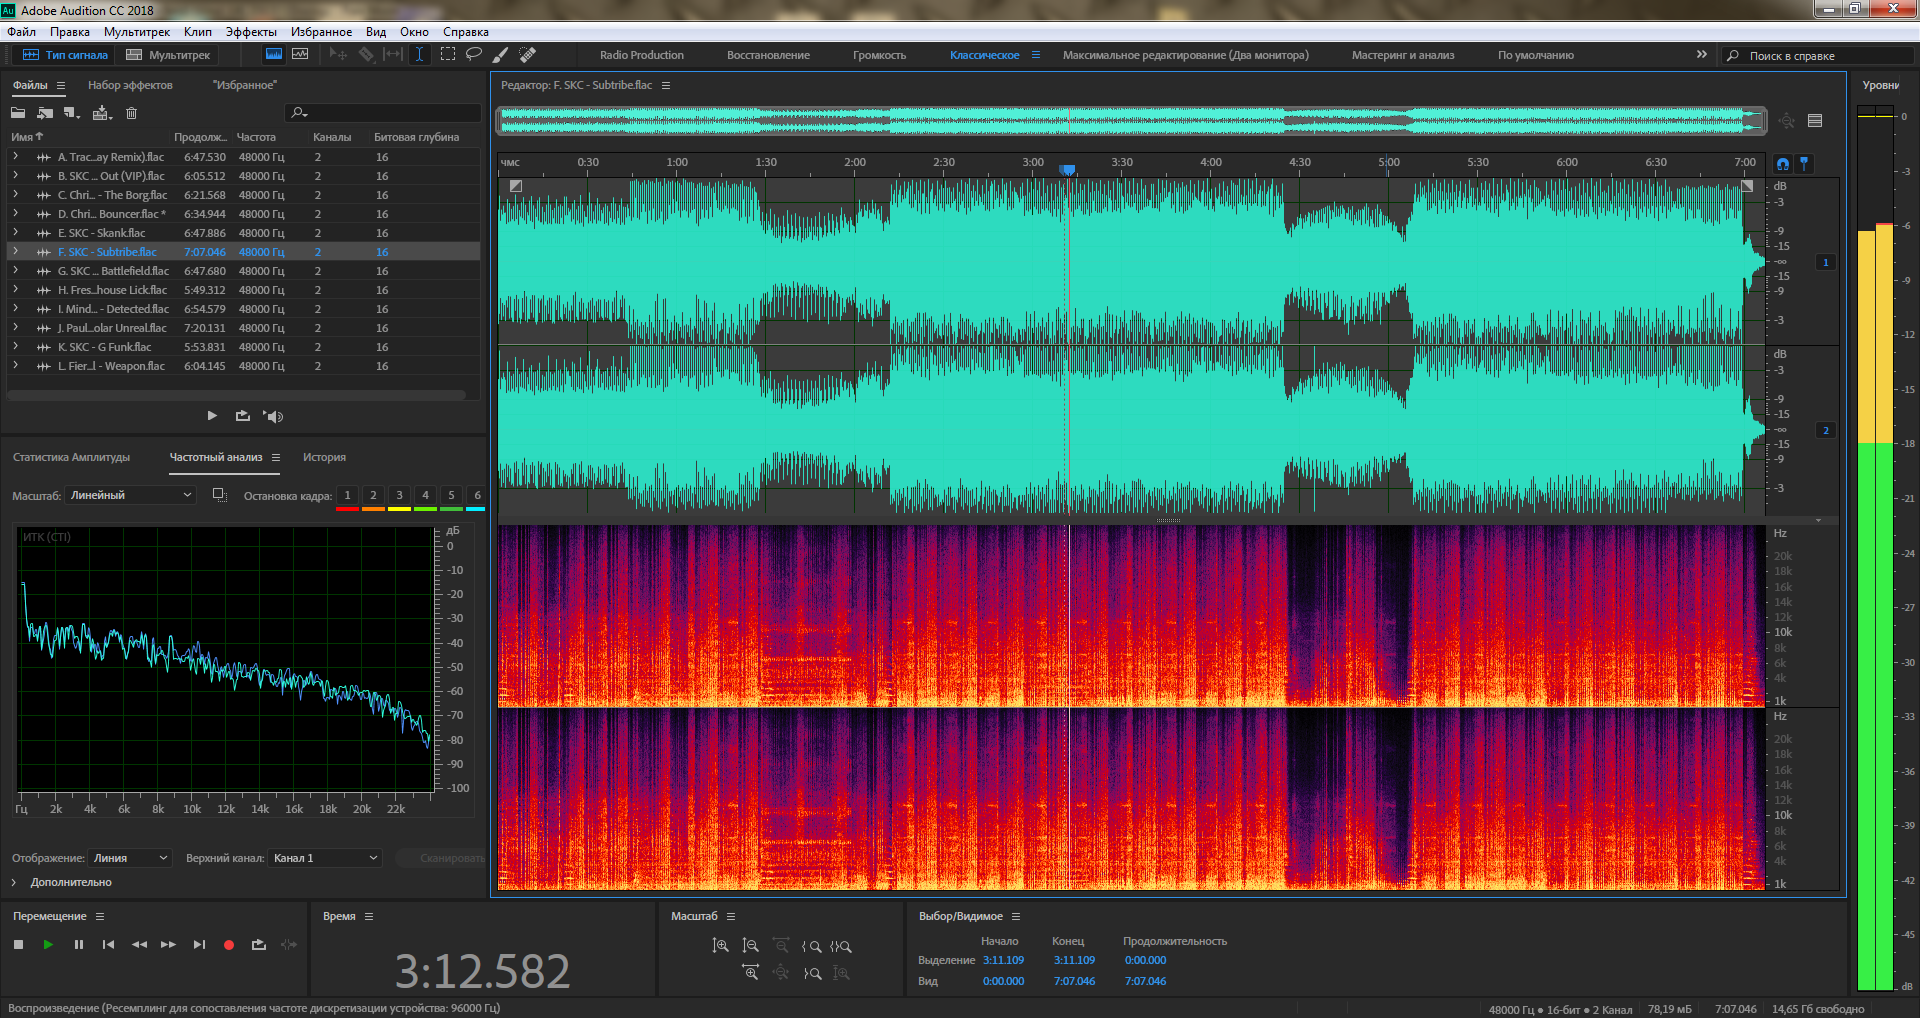Click the delete trash icon in Files panel
The image size is (1920, 1018).
(131, 113)
